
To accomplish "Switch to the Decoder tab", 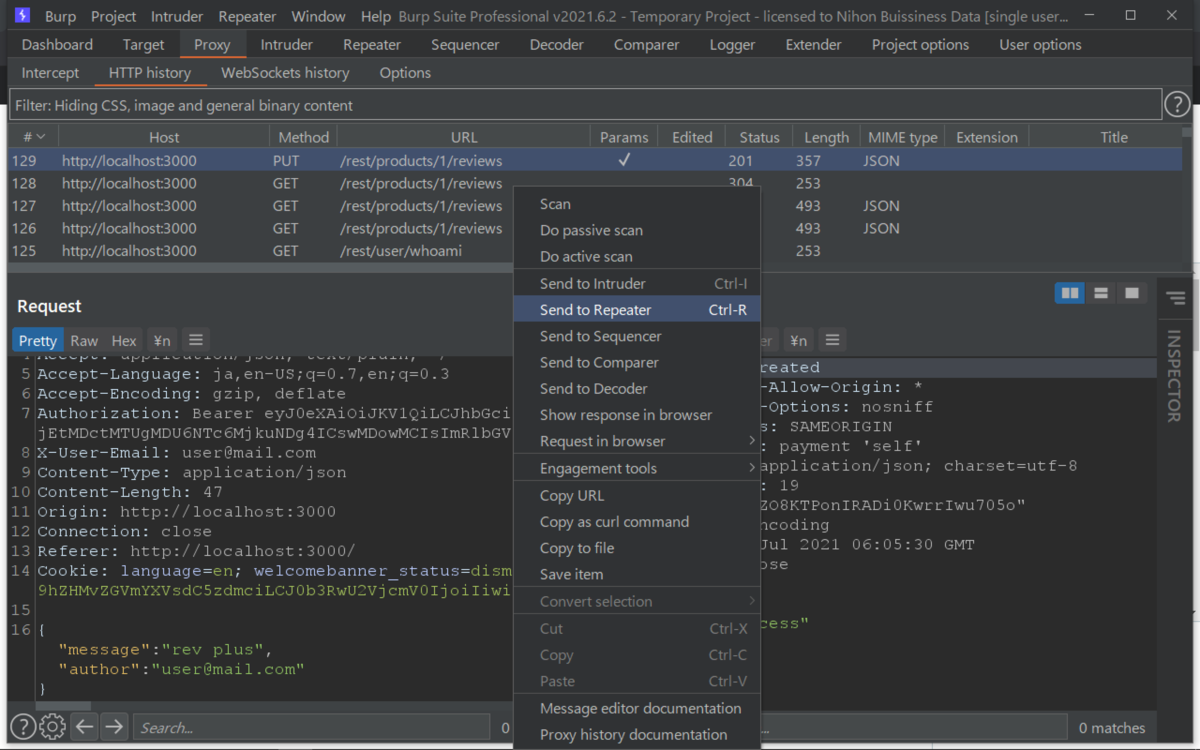I will pyautogui.click(x=557, y=44).
